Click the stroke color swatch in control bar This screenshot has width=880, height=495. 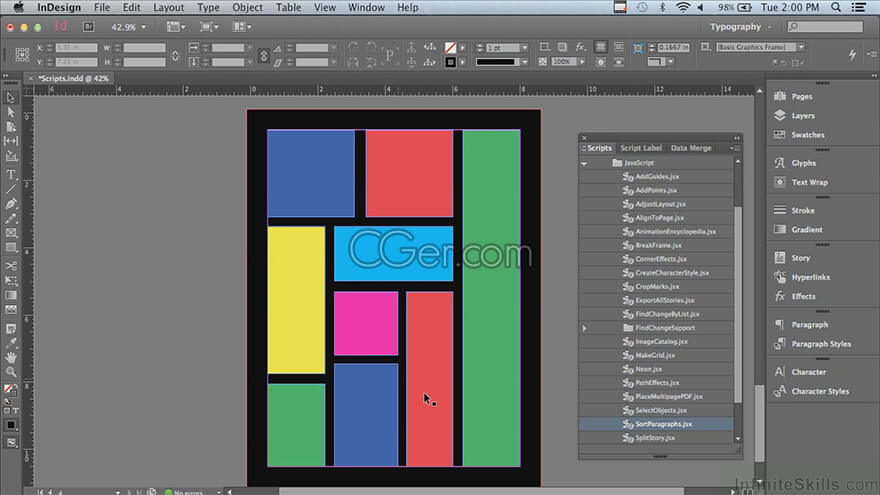450,62
